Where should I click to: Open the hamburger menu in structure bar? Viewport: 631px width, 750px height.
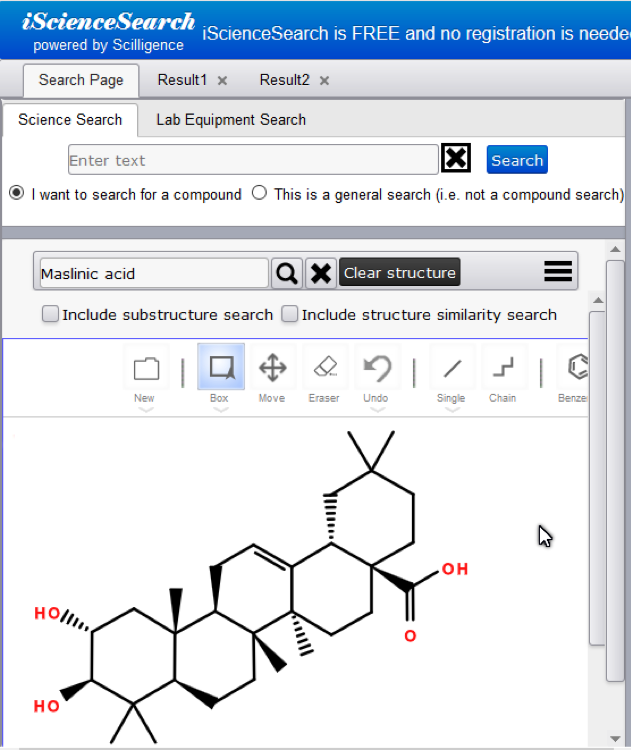tap(558, 271)
